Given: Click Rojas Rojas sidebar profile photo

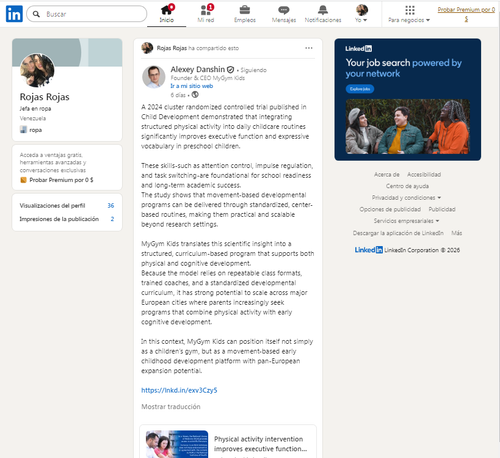Looking at the screenshot, I should point(37,70).
